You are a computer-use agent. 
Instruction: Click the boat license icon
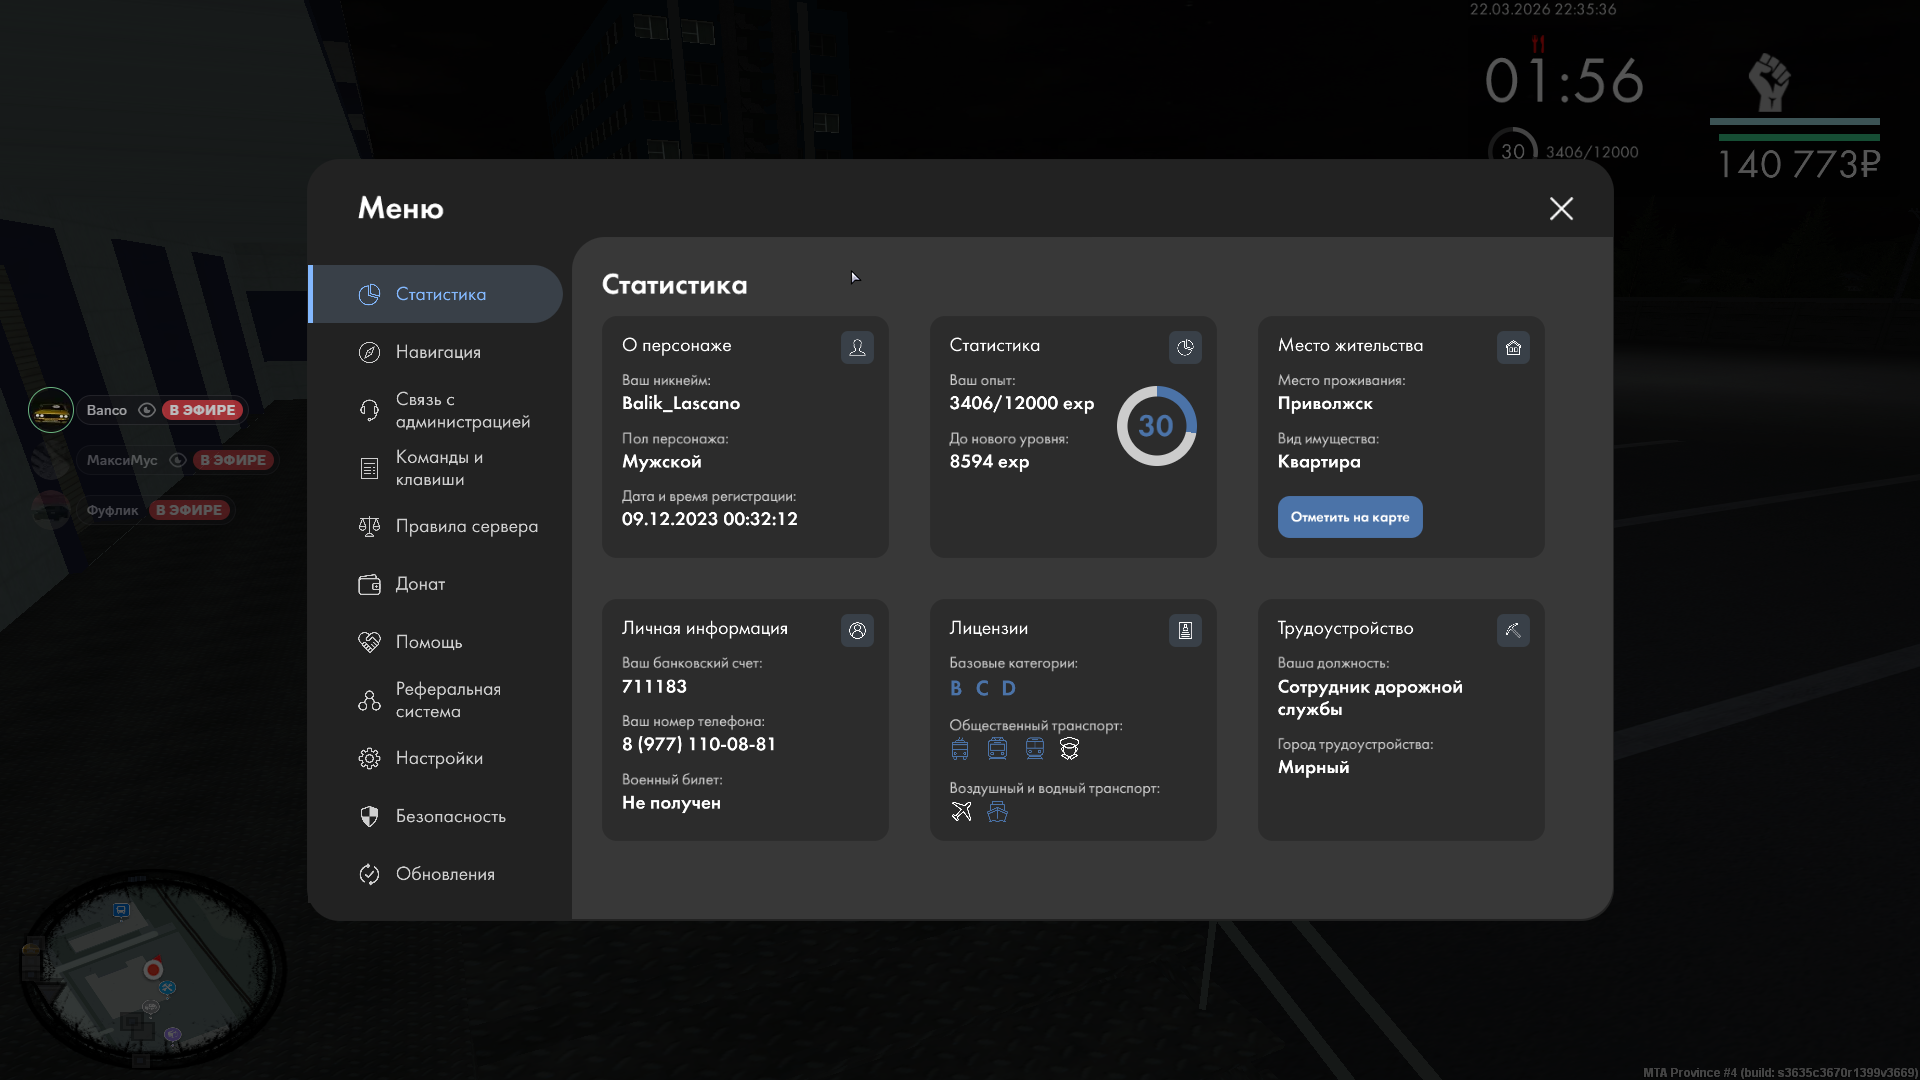997,812
